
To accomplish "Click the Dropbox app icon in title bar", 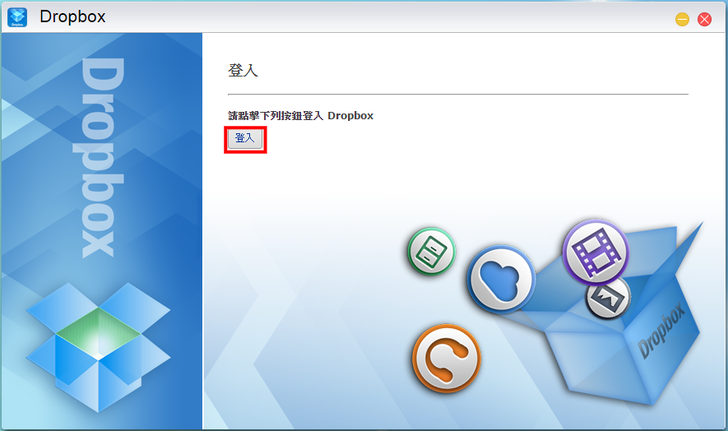I will point(17,17).
